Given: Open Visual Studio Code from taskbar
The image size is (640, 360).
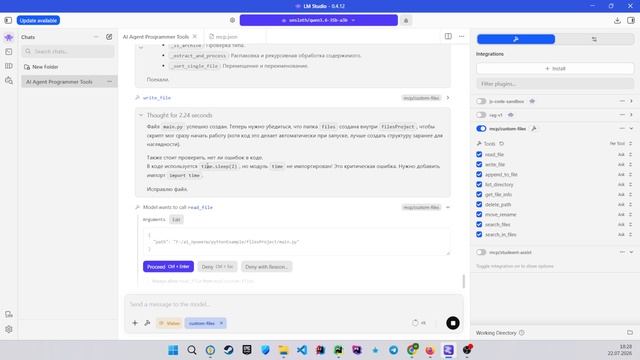Looking at the screenshot, I should [302, 350].
